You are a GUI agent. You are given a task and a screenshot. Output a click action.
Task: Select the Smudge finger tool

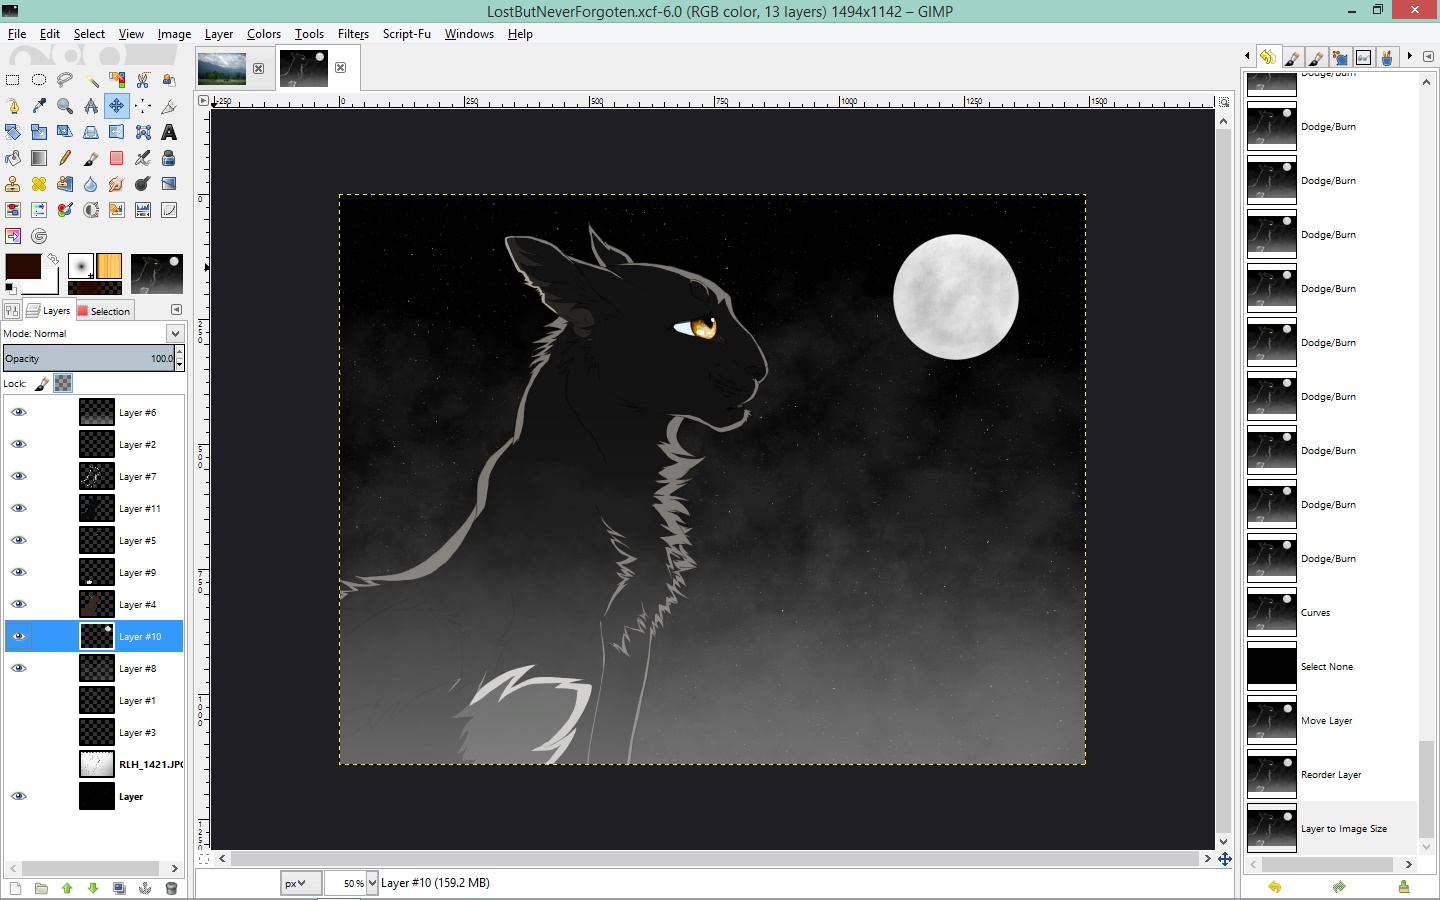click(117, 184)
